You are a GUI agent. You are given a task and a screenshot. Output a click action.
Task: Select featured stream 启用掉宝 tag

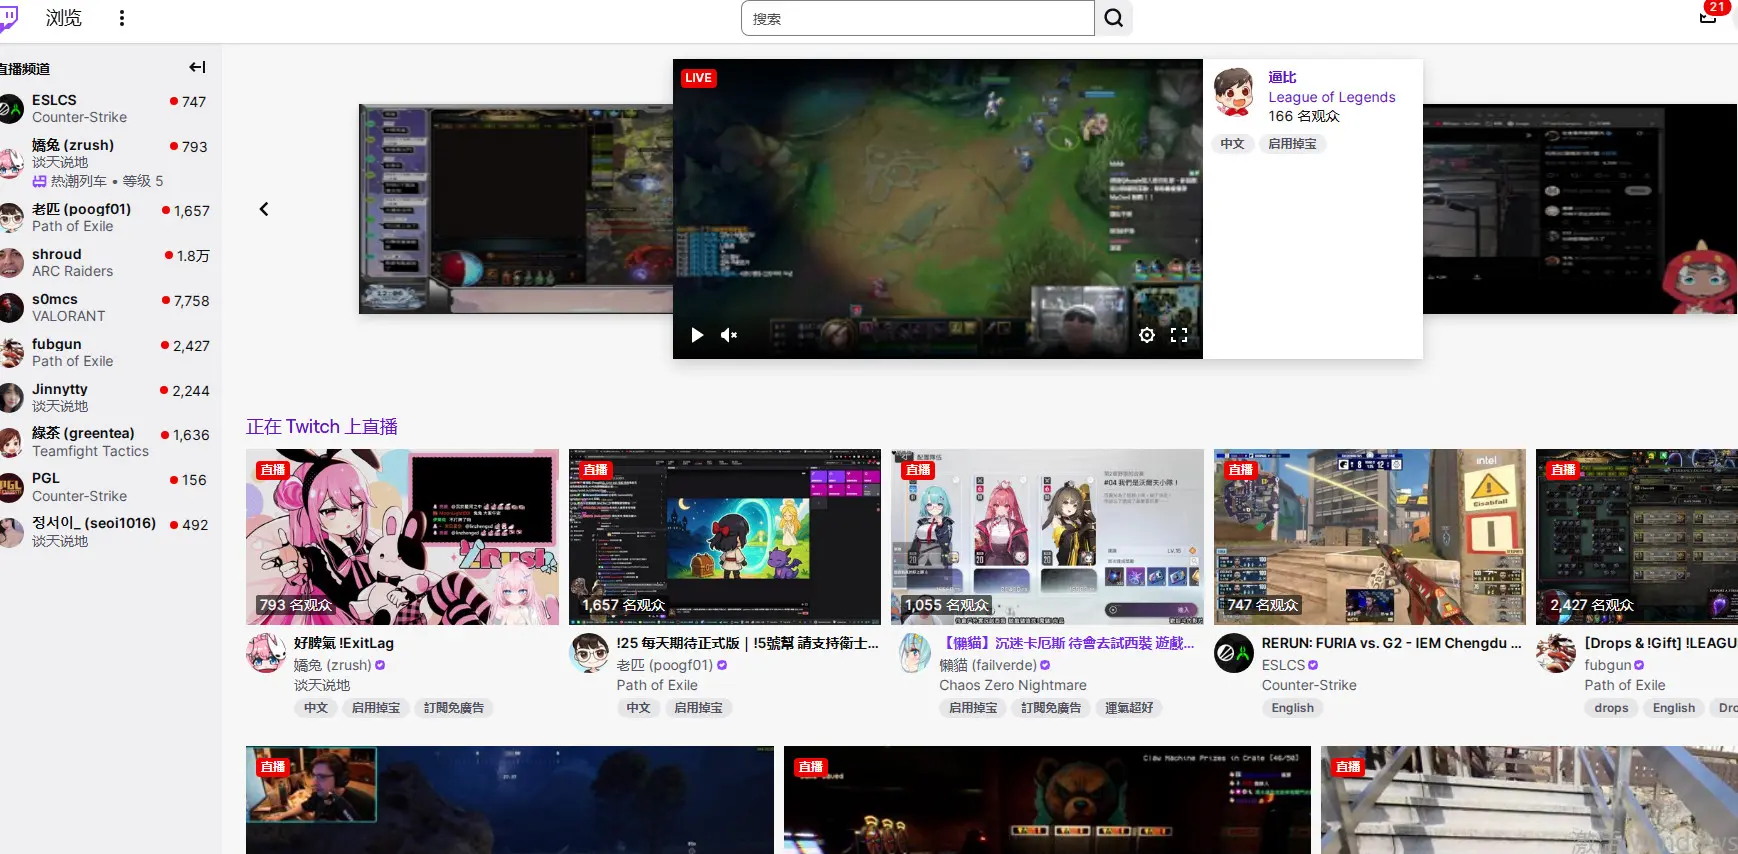(1292, 144)
